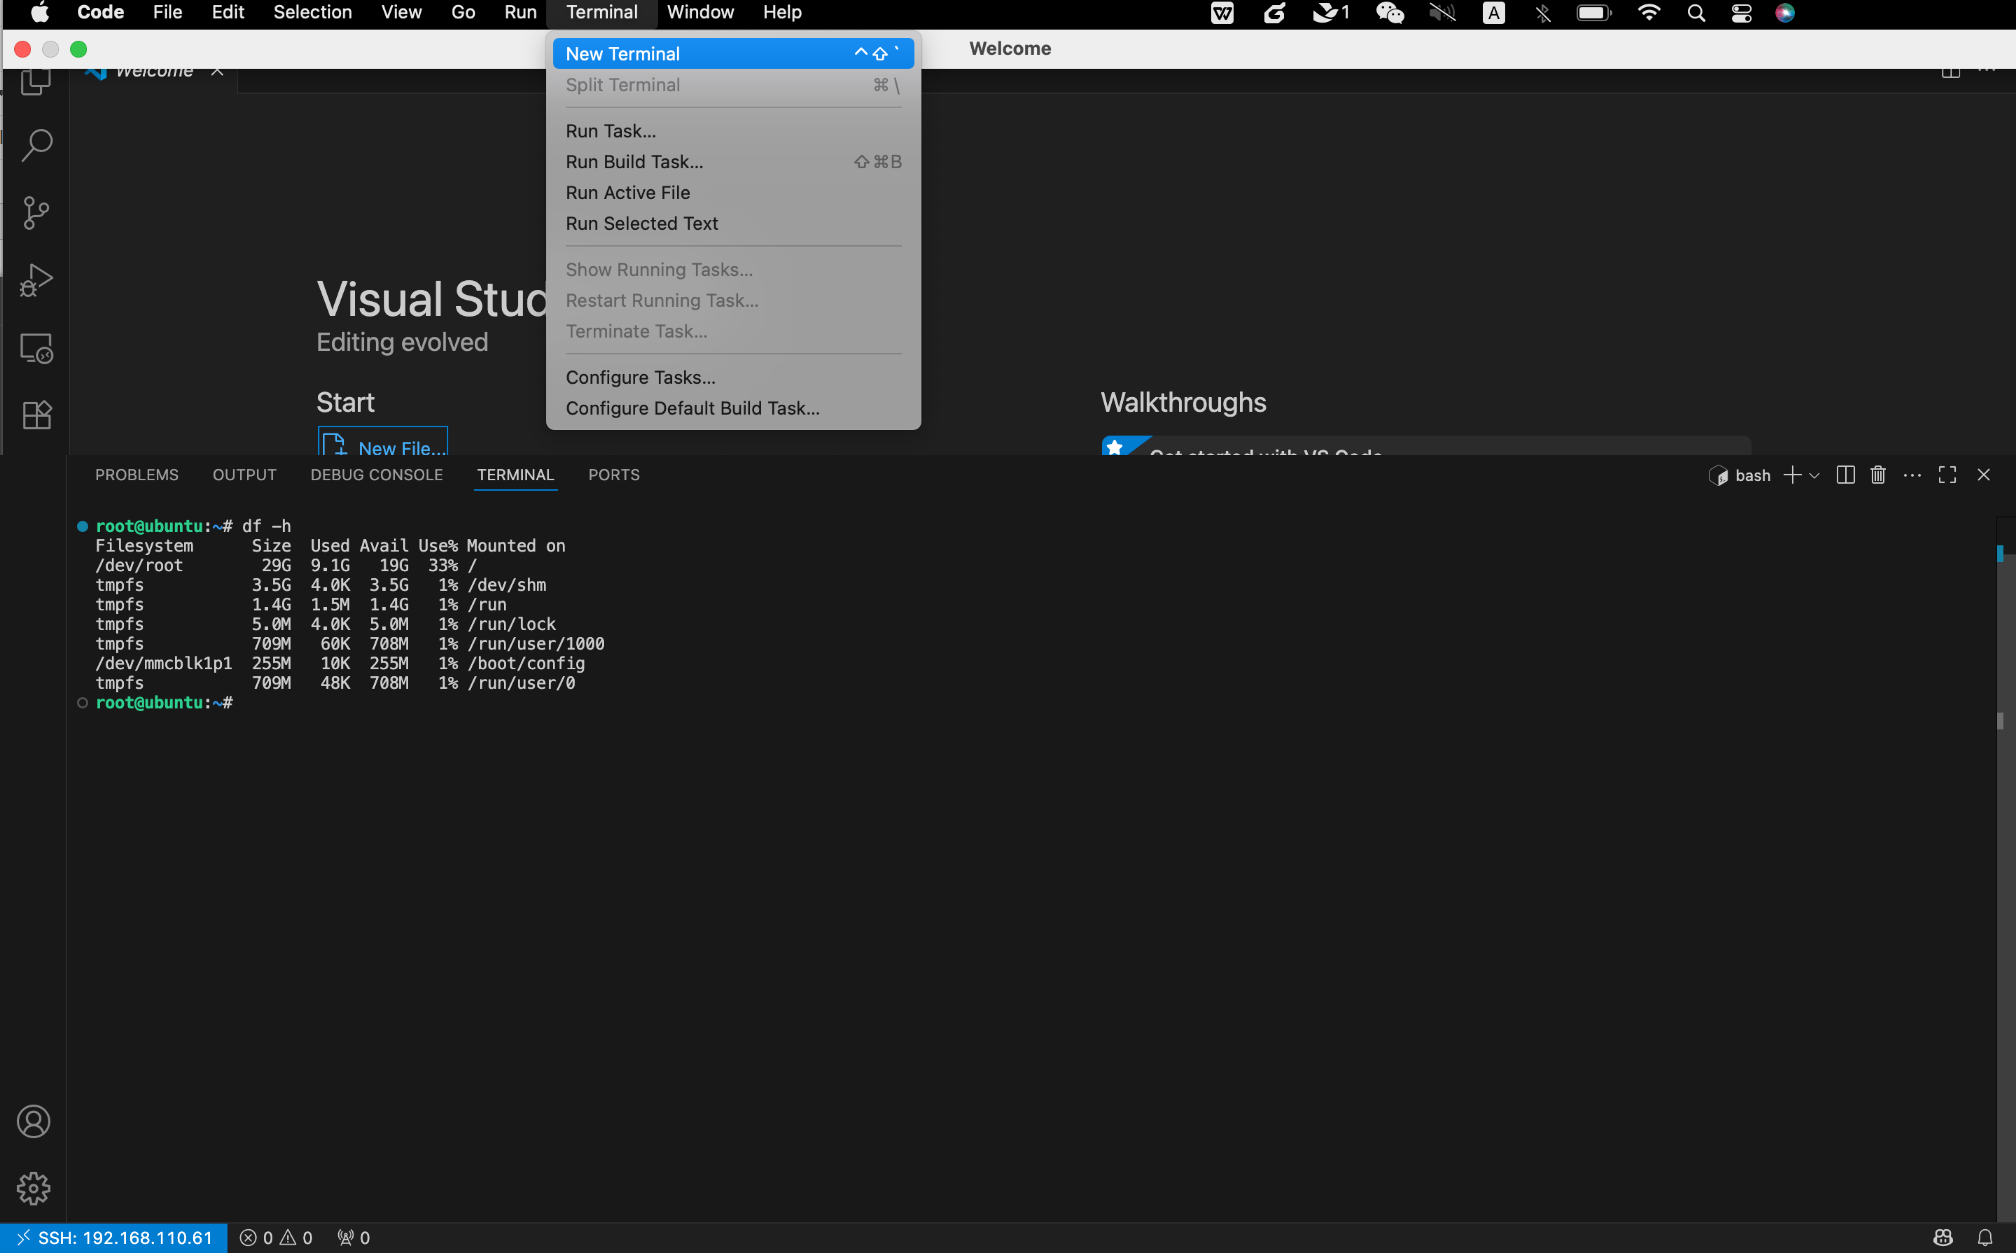Open the Search sidebar view
The width and height of the screenshot is (2016, 1253).
(36, 145)
